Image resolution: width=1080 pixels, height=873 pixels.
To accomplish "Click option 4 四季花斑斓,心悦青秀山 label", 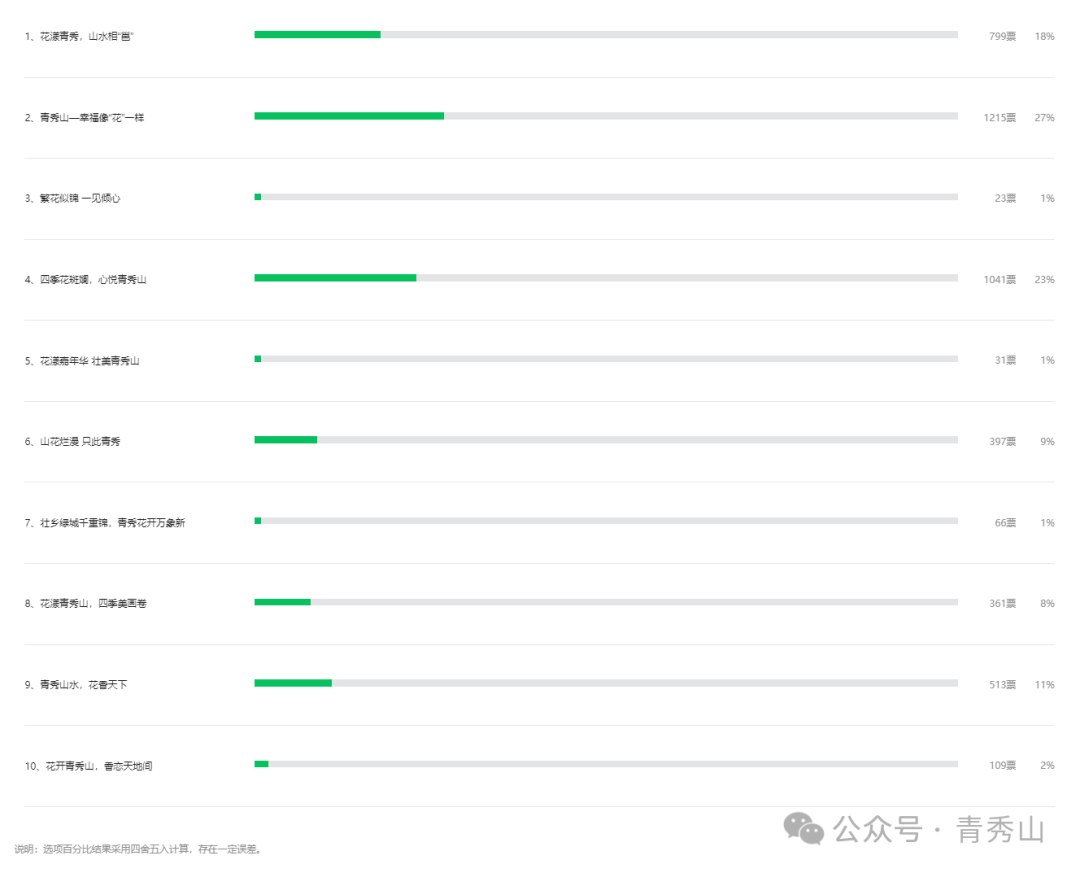I will coord(85,280).
